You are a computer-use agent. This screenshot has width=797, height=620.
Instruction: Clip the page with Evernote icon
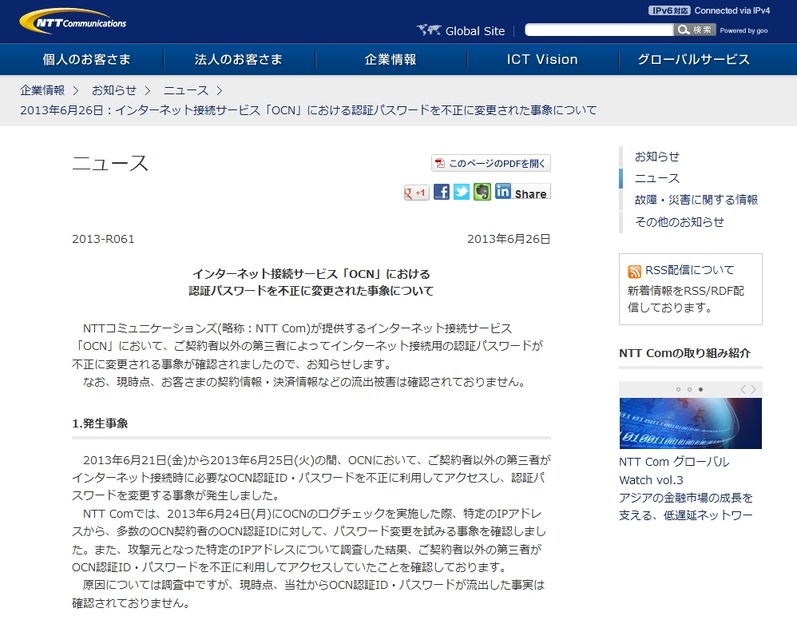(482, 192)
